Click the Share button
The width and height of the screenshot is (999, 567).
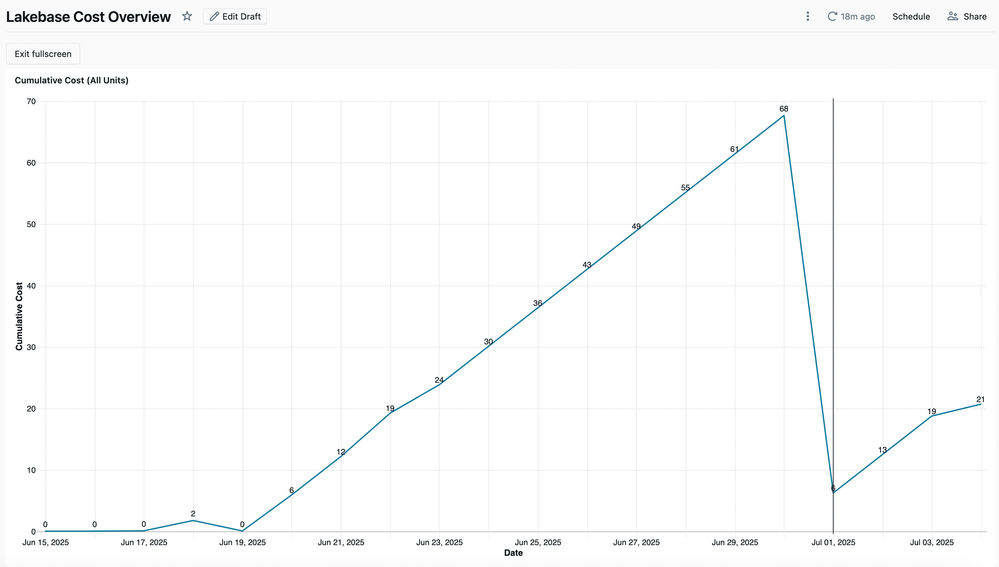coord(967,17)
